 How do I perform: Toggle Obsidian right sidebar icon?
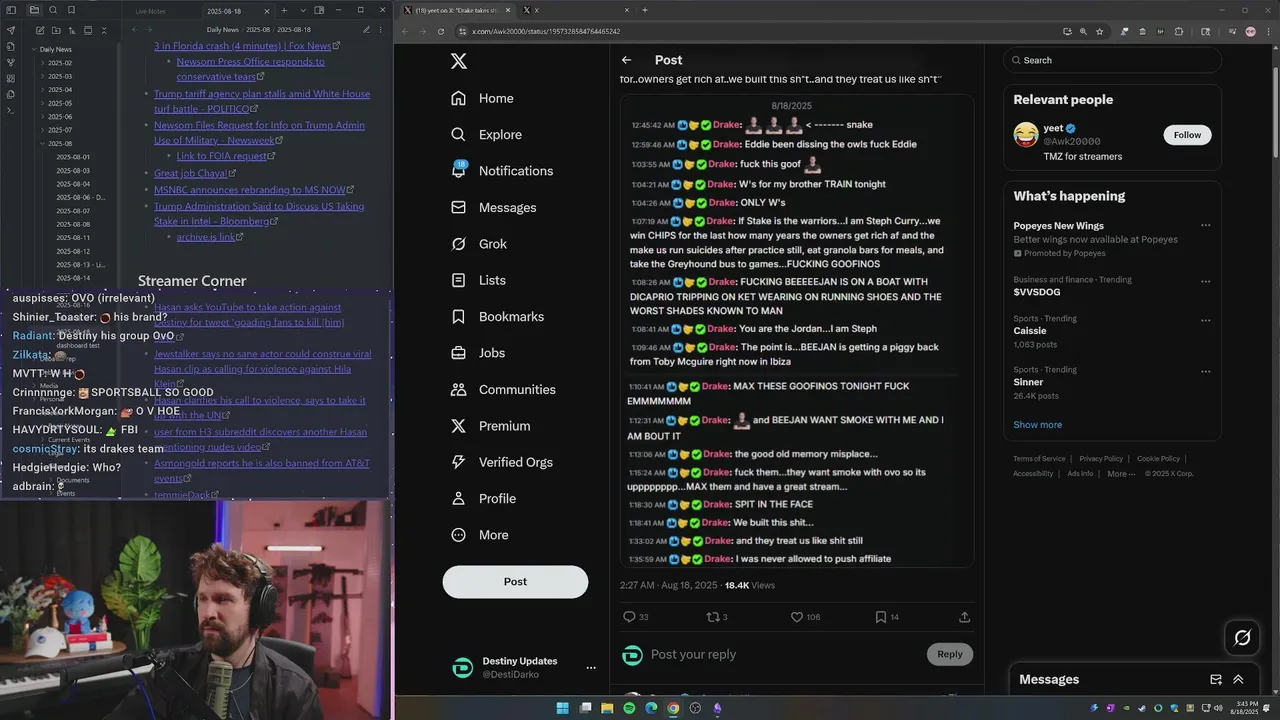319,10
